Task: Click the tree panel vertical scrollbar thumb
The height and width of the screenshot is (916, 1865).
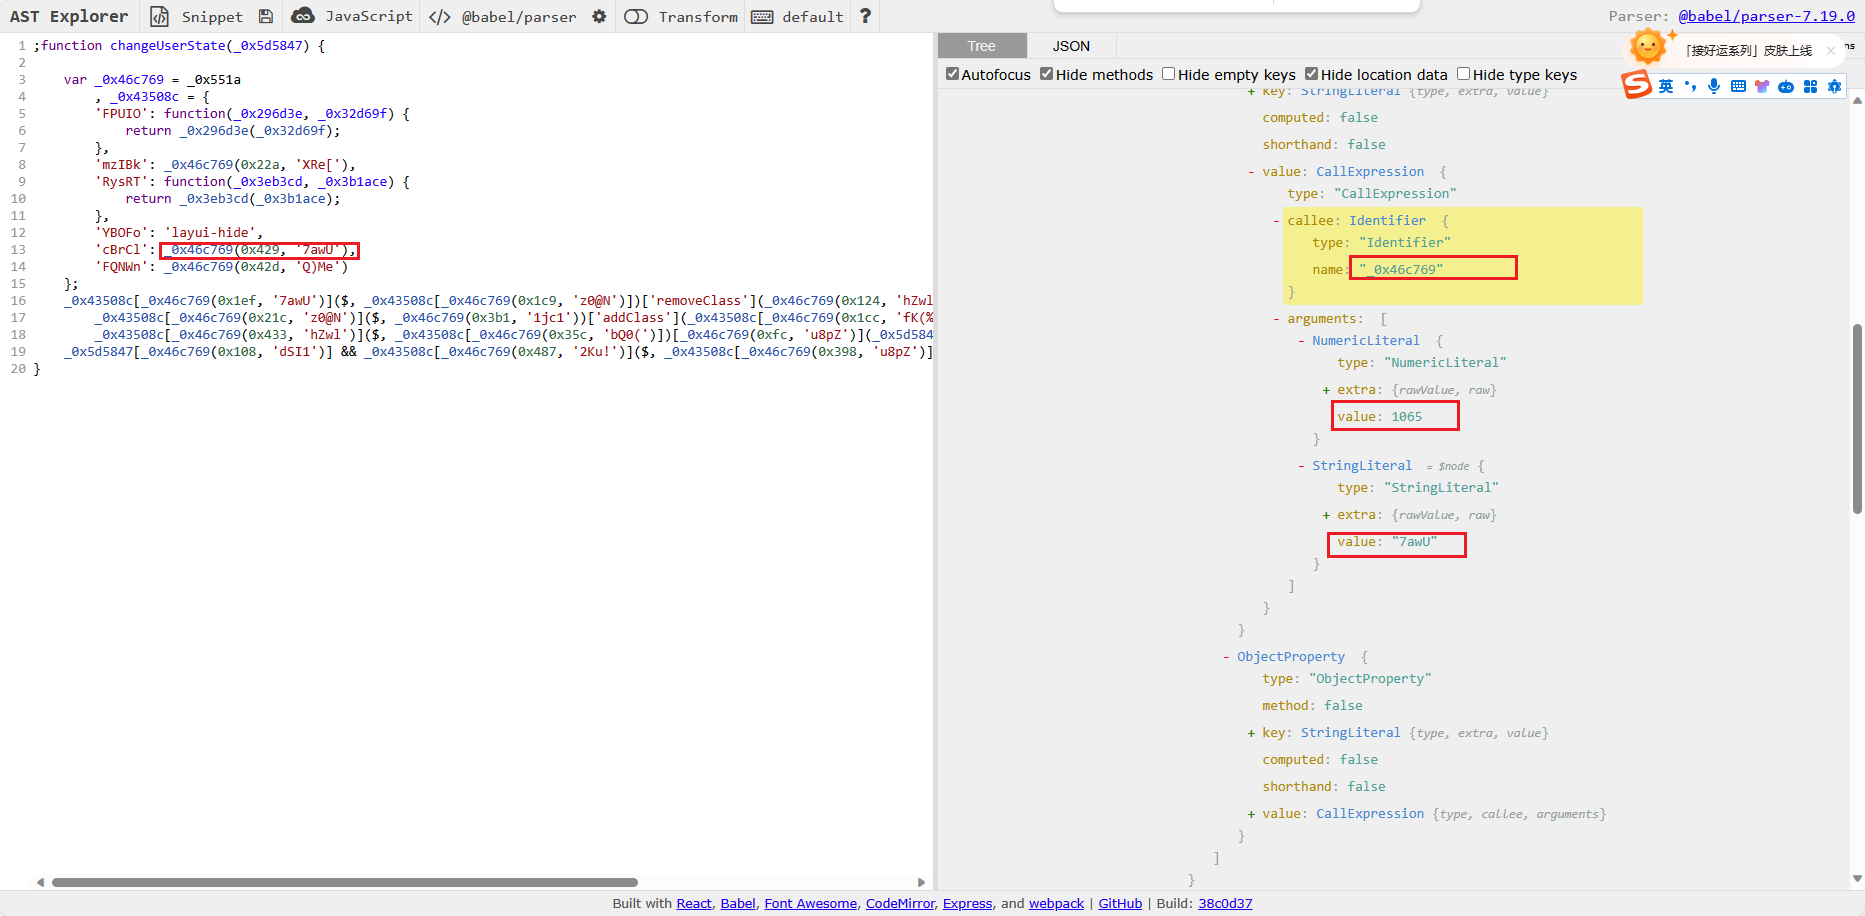Action: tap(1857, 418)
